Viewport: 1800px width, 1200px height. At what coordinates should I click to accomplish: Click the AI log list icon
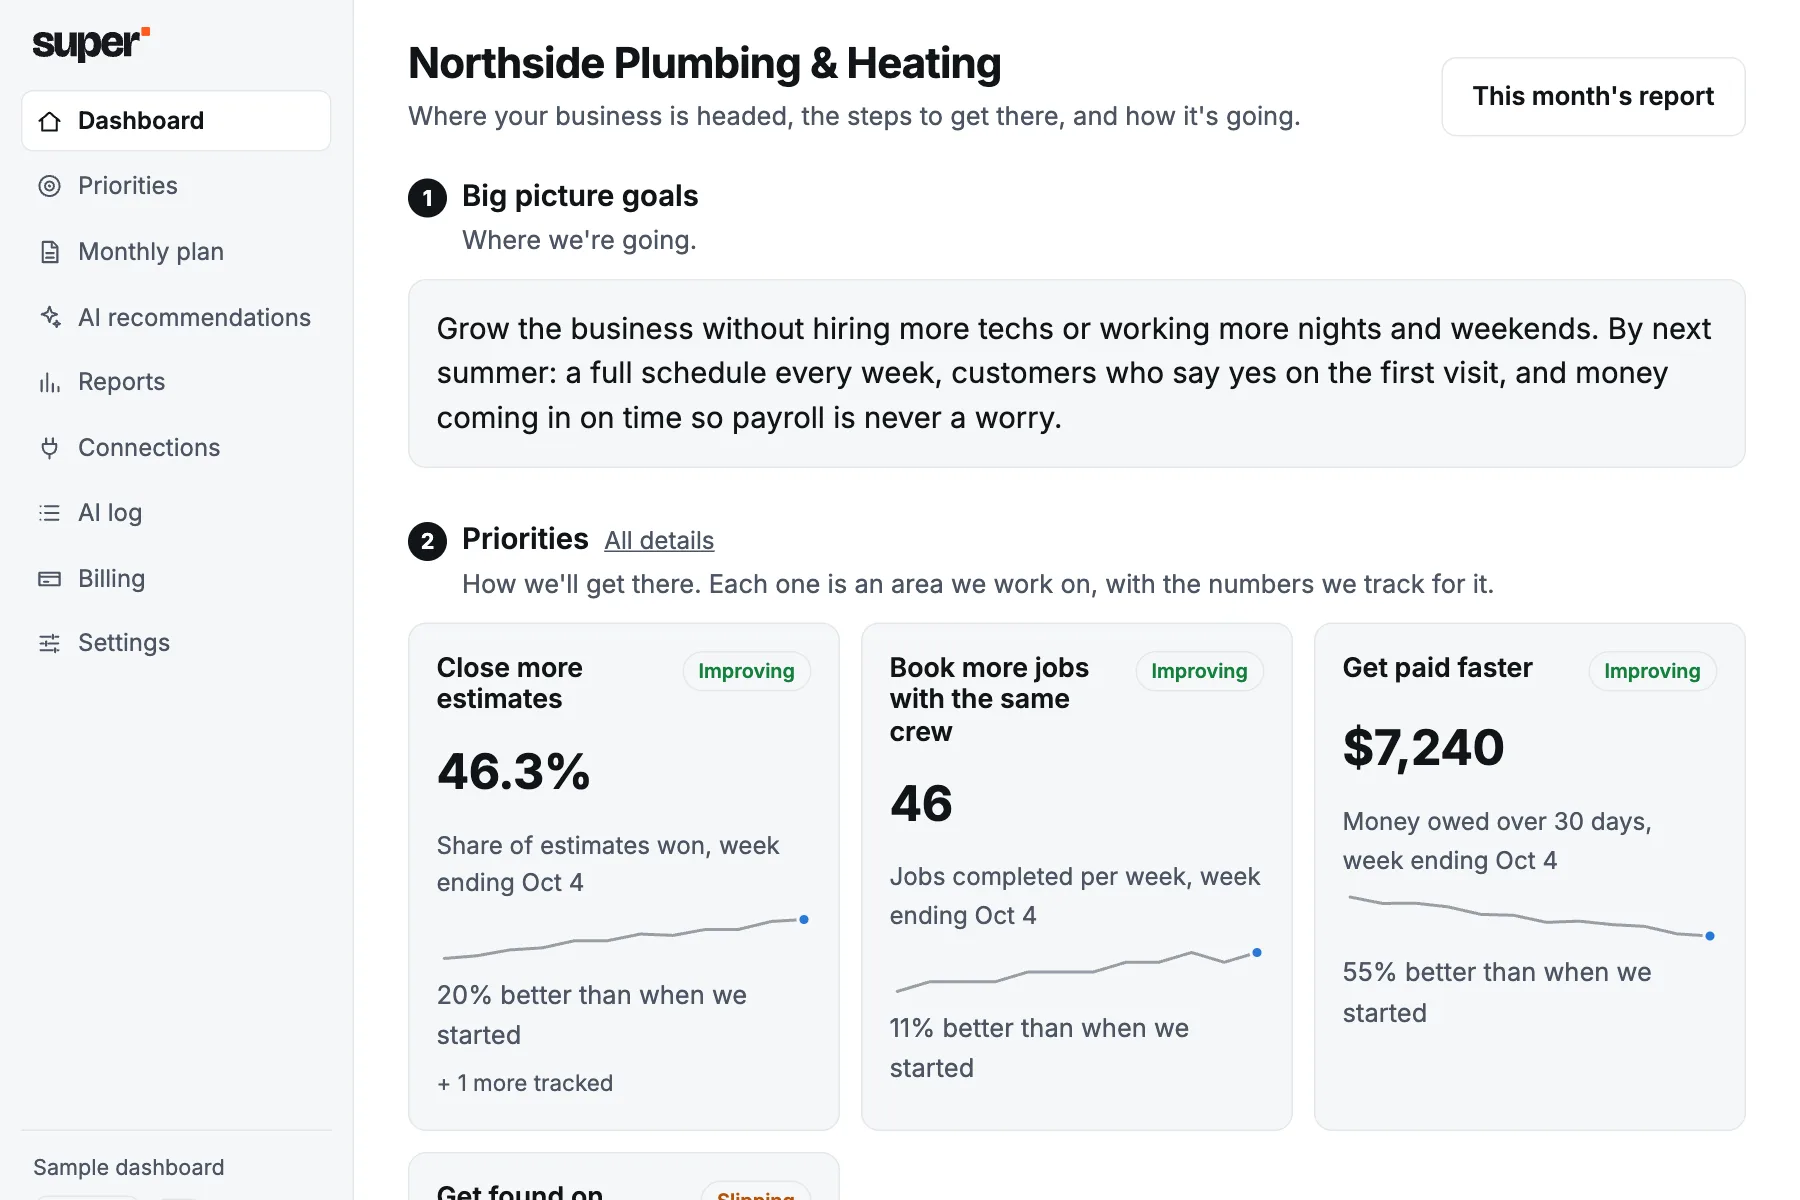click(x=50, y=513)
